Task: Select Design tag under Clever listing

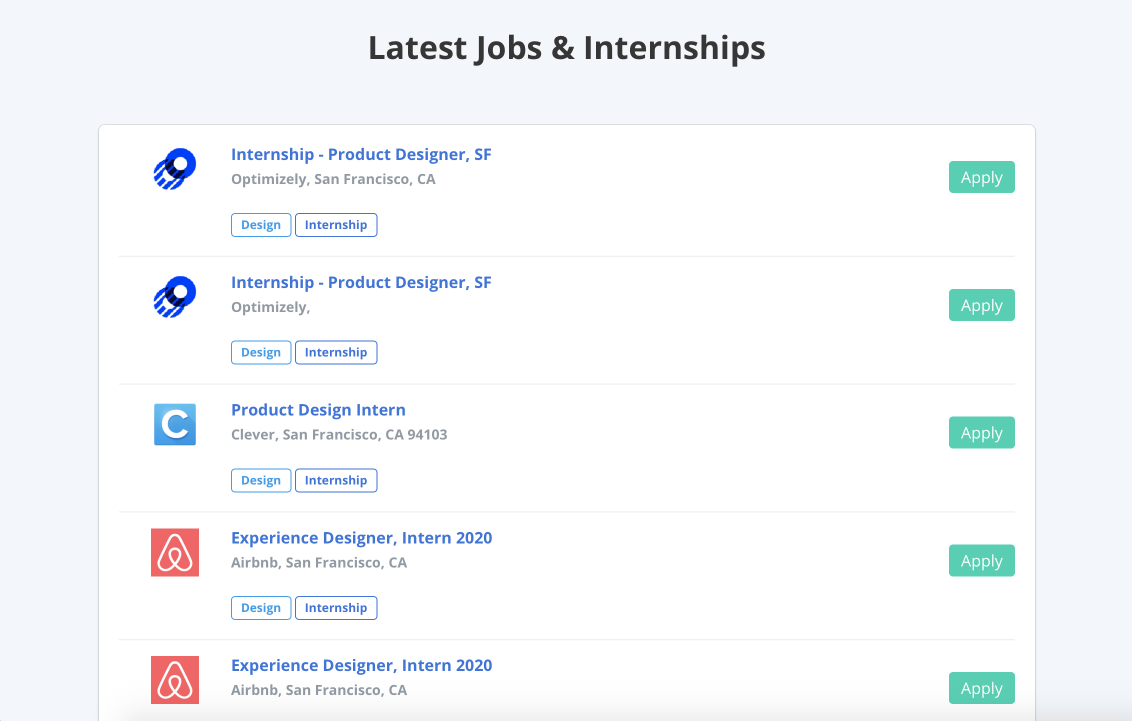Action: (x=261, y=480)
